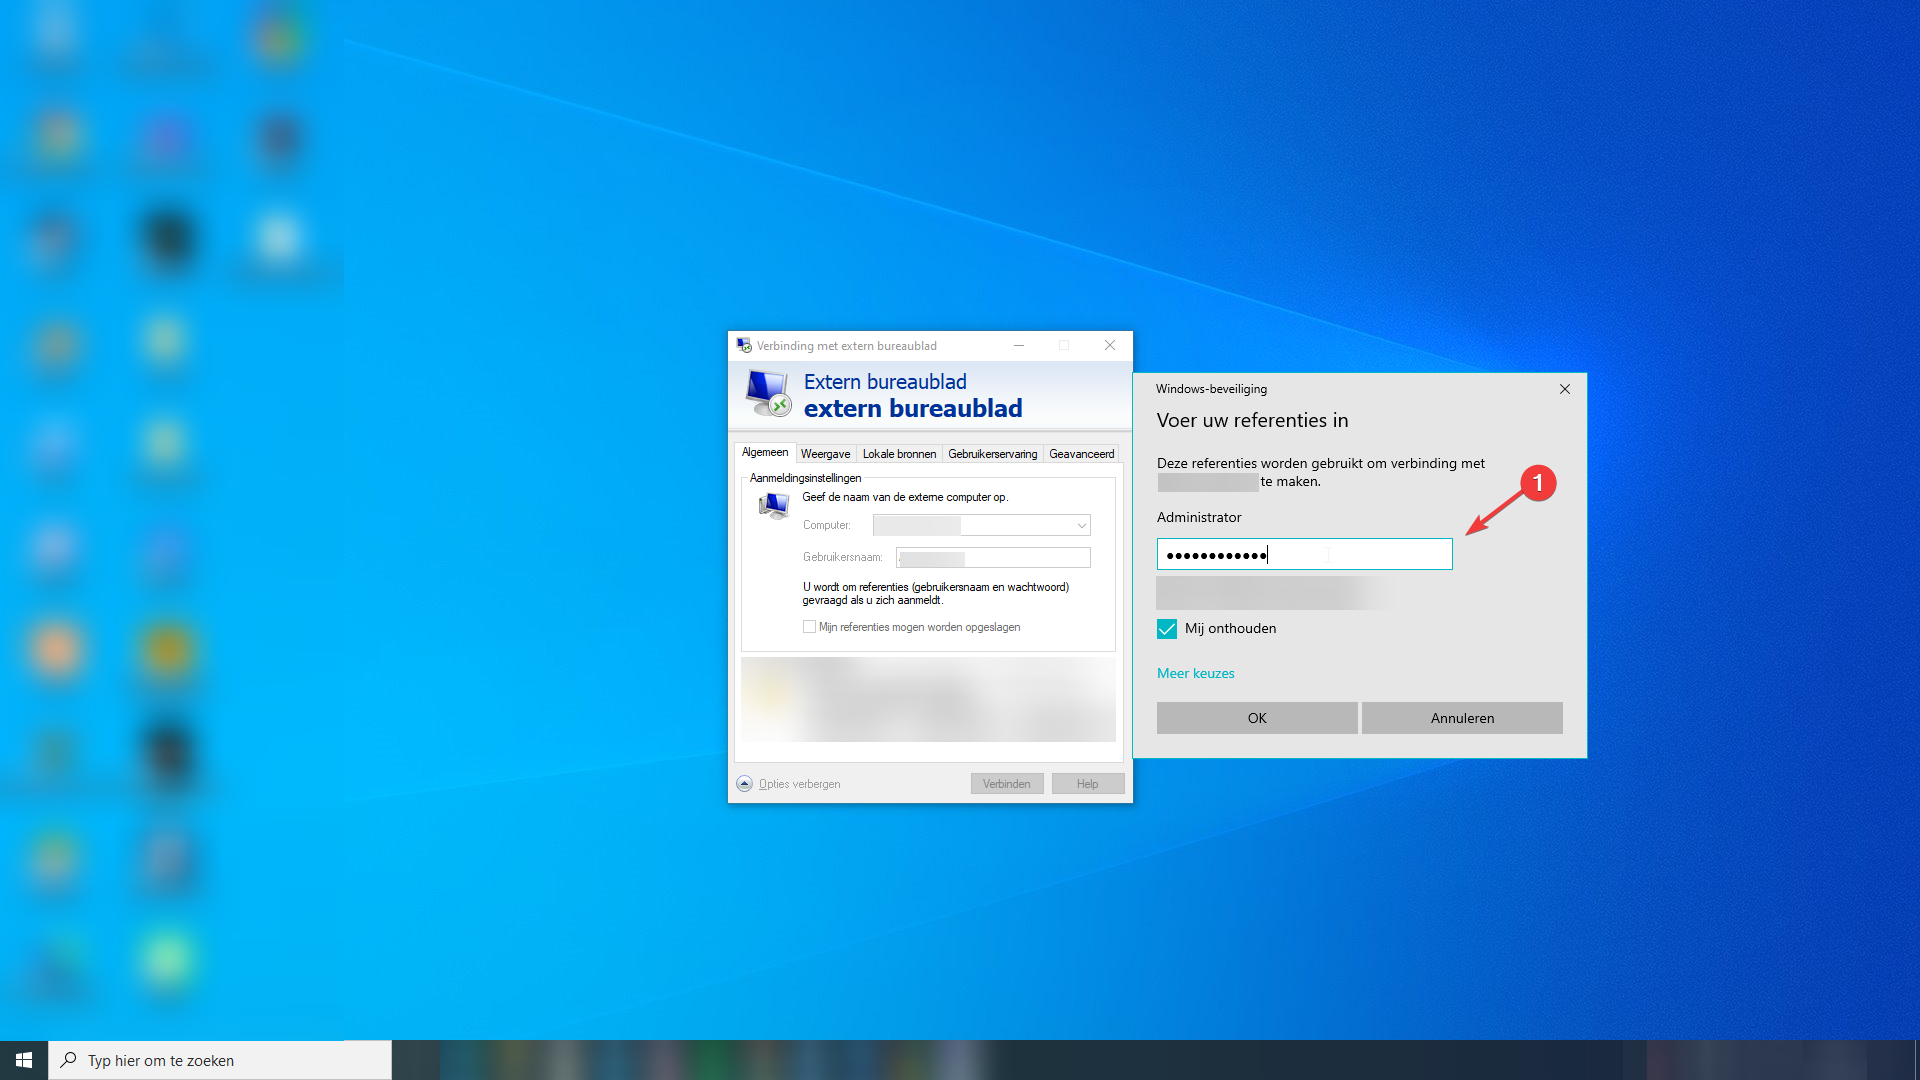This screenshot has height=1080, width=1920.
Task: Enable Mijn referenties mogen worden opgeslagen checkbox
Action: pos(809,627)
